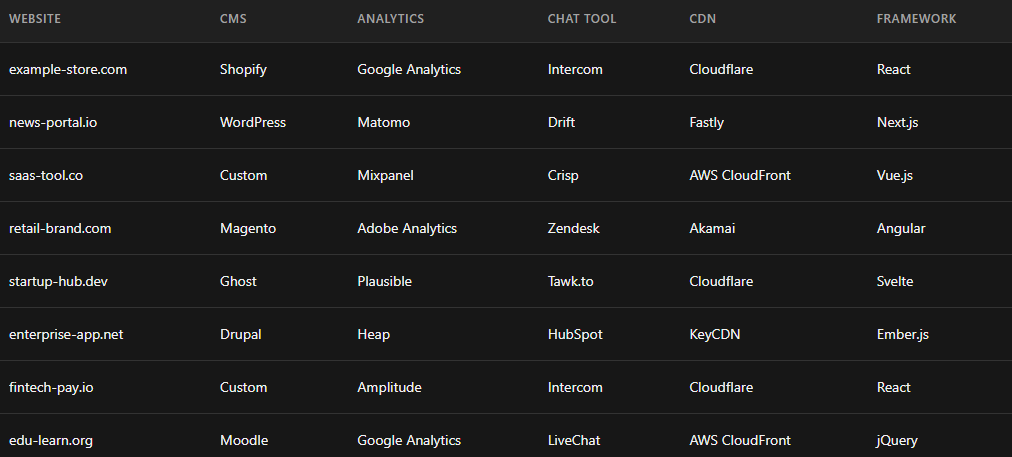Viewport: 1012px width, 457px height.
Task: Click the saas-tool.co website cell
Action: 46,176
